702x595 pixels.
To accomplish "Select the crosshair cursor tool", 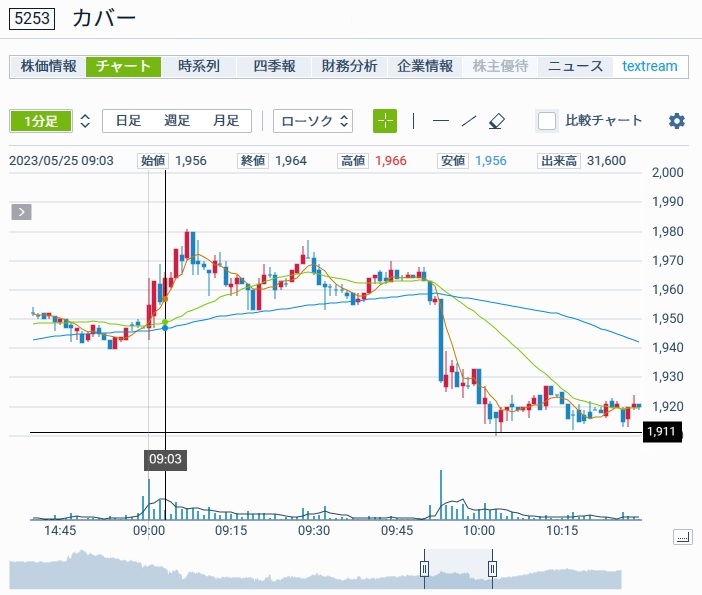I will 385,121.
